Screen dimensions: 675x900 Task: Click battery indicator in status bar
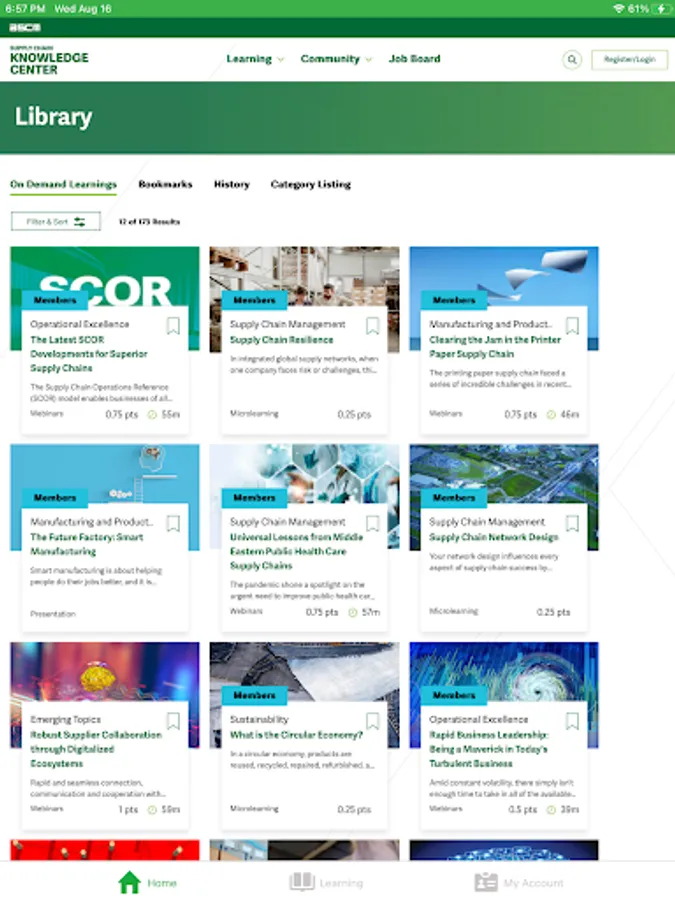click(x=662, y=9)
